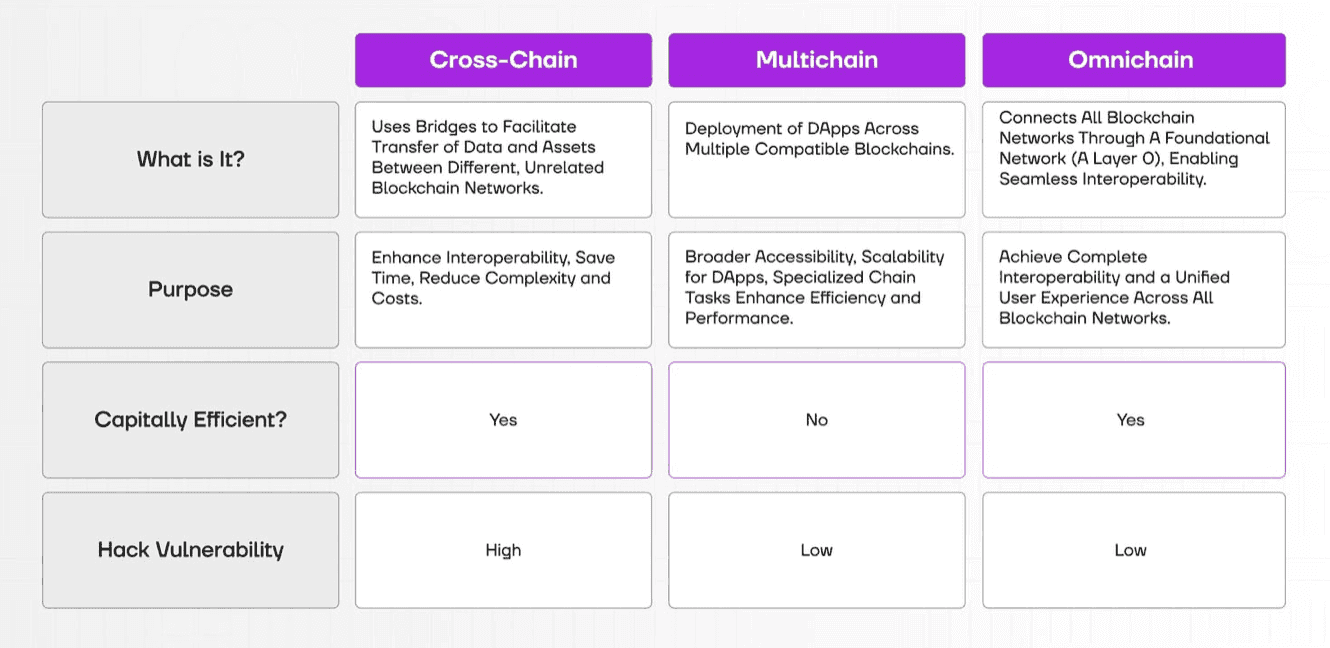Click High under Cross-Chain hack vulnerability
The height and width of the screenshot is (648, 1330).
pyautogui.click(x=503, y=550)
